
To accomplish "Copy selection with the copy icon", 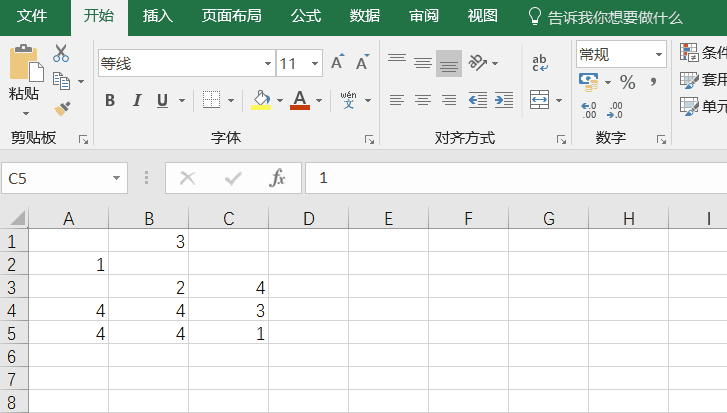I will click(61, 81).
